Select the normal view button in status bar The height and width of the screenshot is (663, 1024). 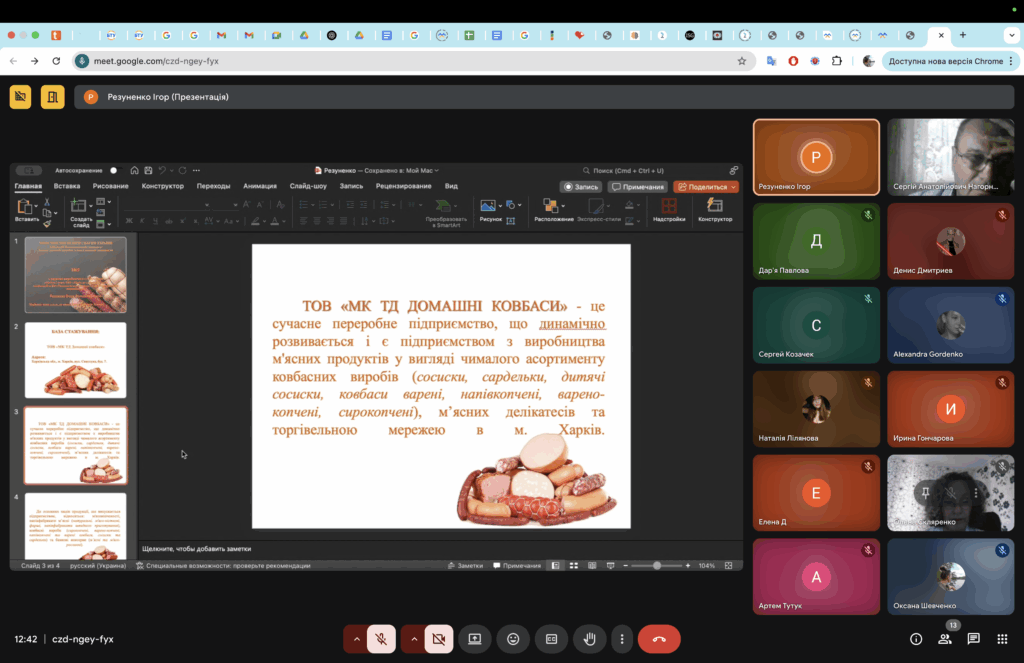[556, 566]
